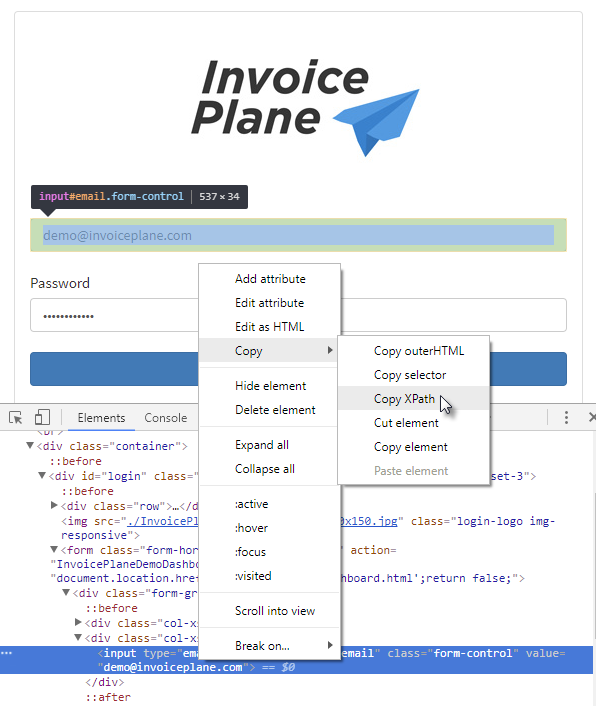Switch to the Console tab
The width and height of the screenshot is (596, 706).
(x=166, y=418)
